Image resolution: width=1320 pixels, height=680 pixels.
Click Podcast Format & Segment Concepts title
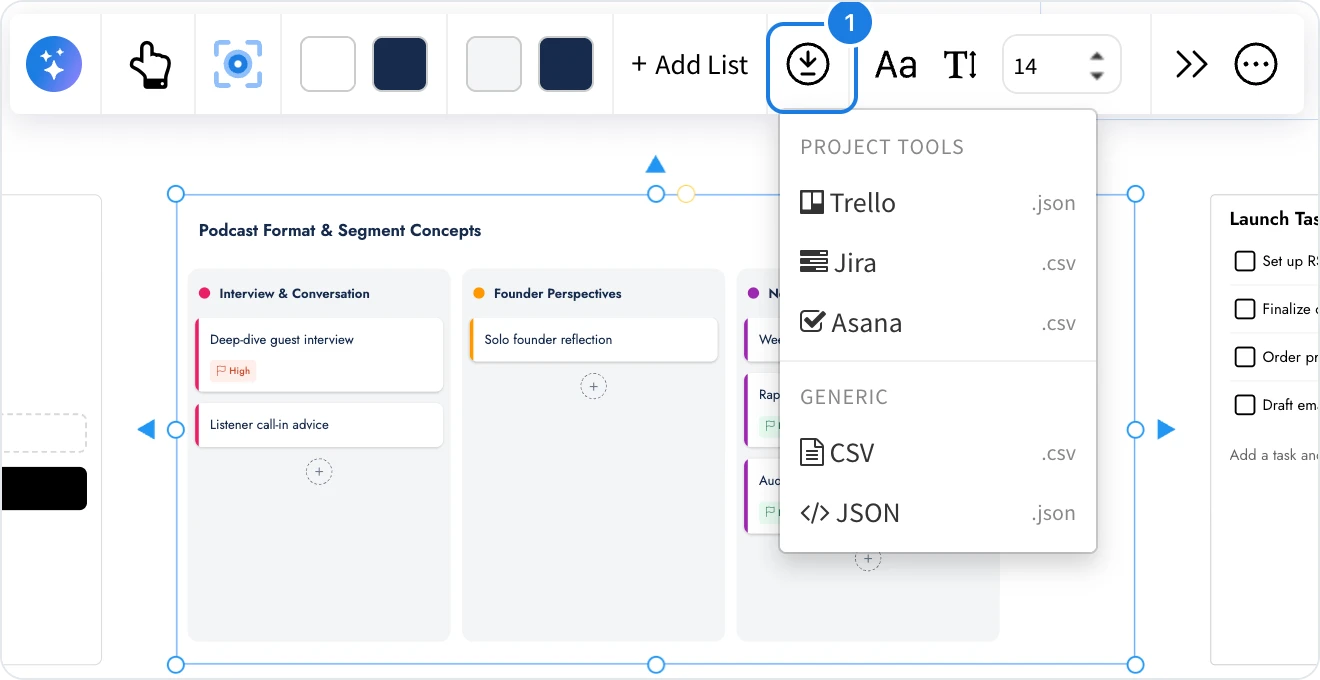pyautogui.click(x=340, y=231)
